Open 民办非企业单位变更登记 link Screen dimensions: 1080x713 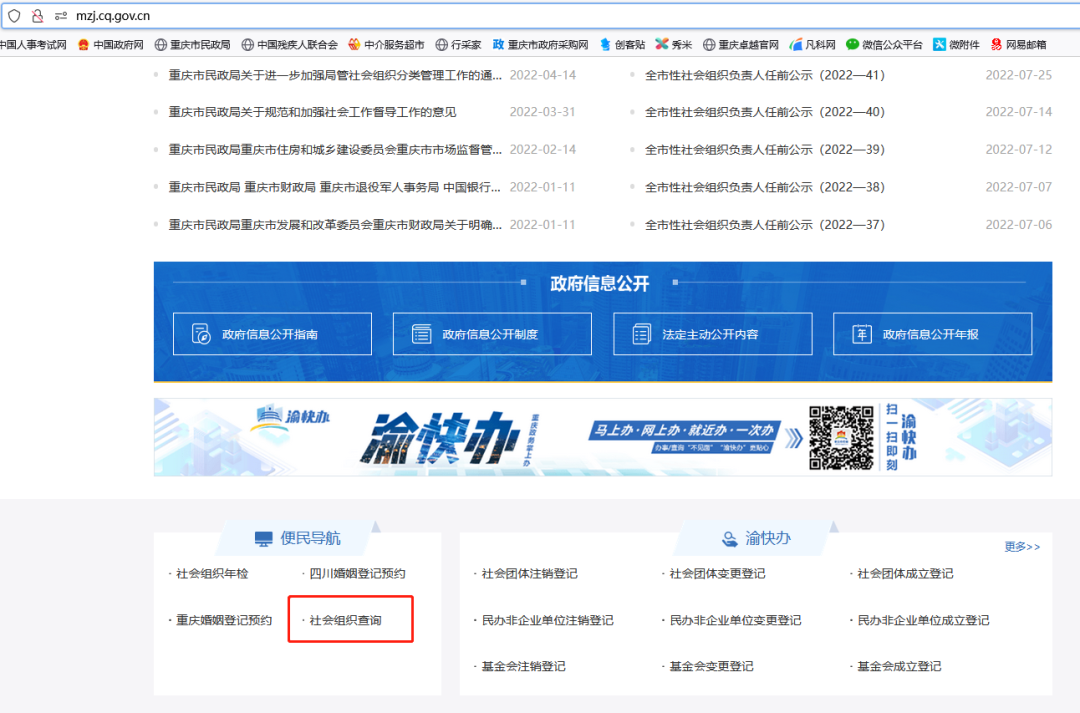point(735,620)
